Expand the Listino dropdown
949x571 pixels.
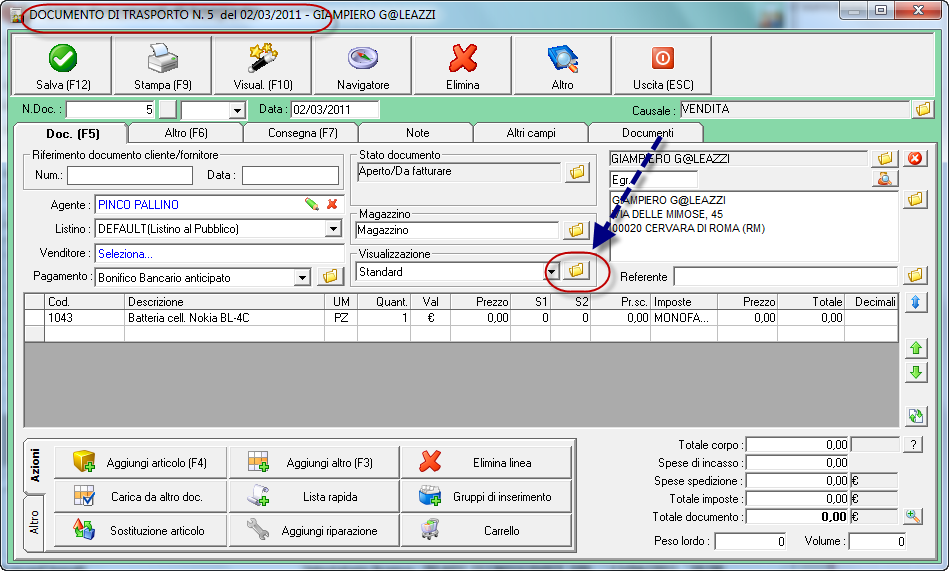(333, 229)
